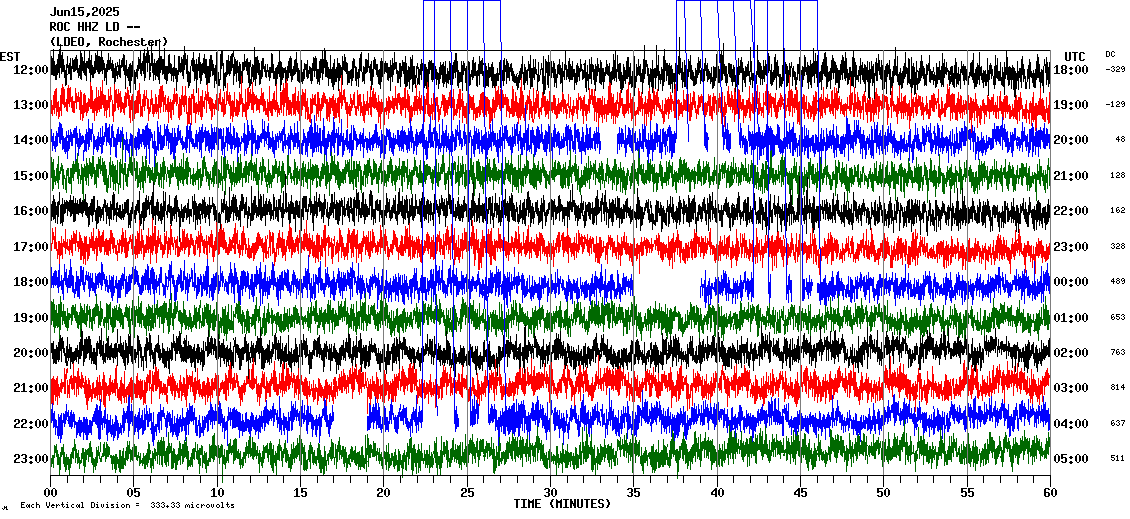
Task: Click the DC value 814
Action: click(x=1116, y=388)
